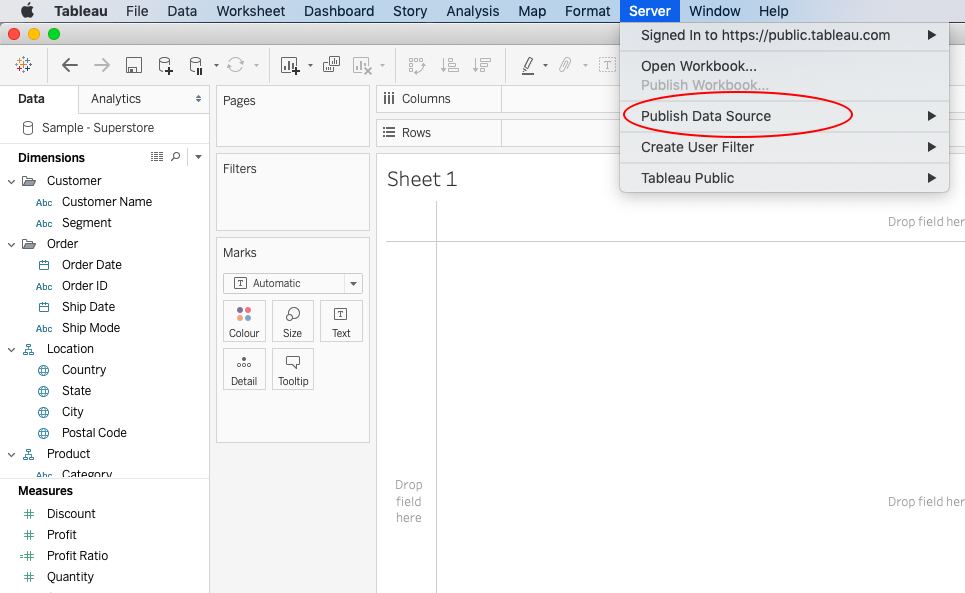Click the Text marks card button

point(341,321)
